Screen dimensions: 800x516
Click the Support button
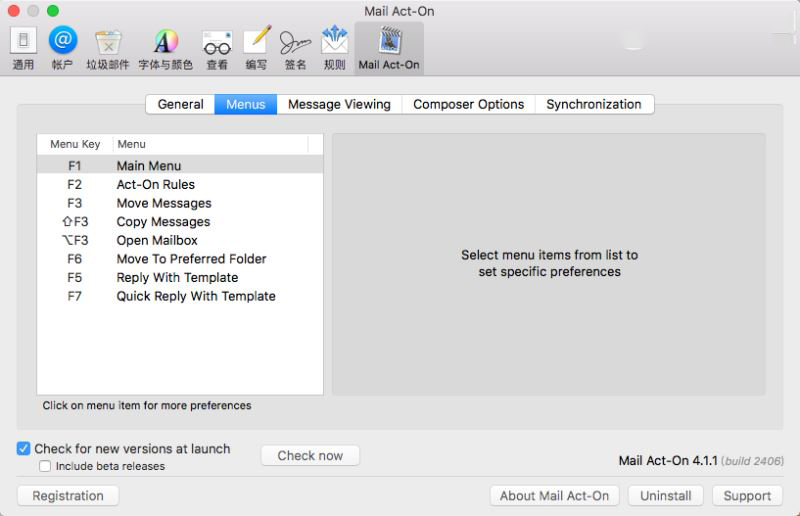(747, 496)
